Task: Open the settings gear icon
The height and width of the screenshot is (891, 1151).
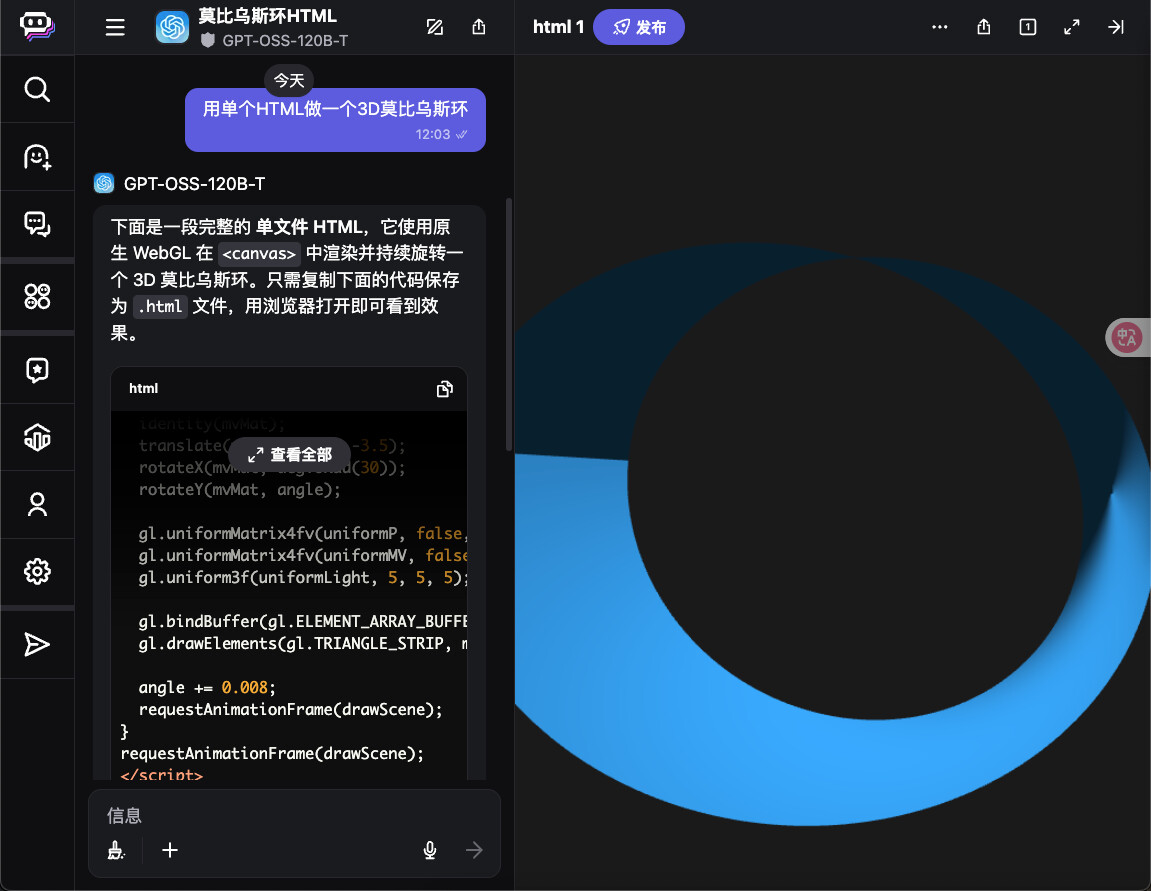Action: coord(37,571)
